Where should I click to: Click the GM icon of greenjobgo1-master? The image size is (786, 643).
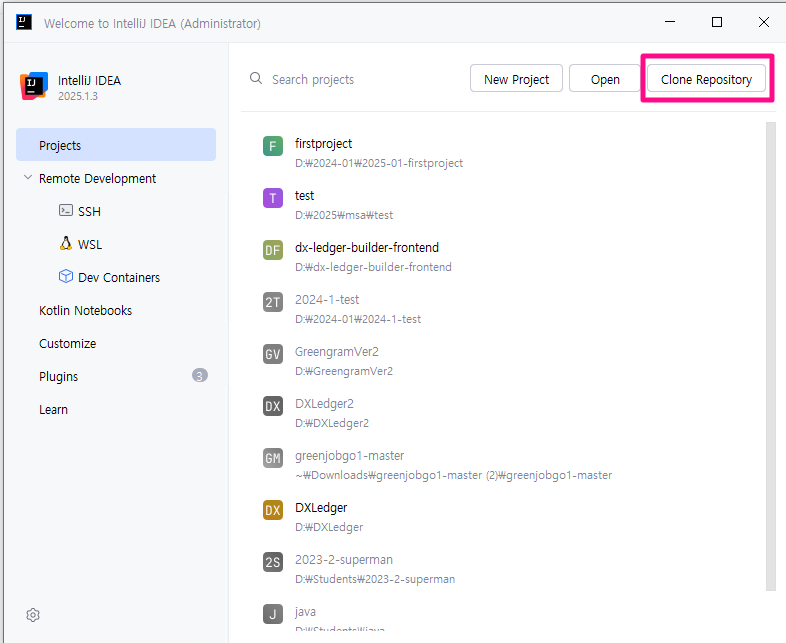[x=273, y=458]
